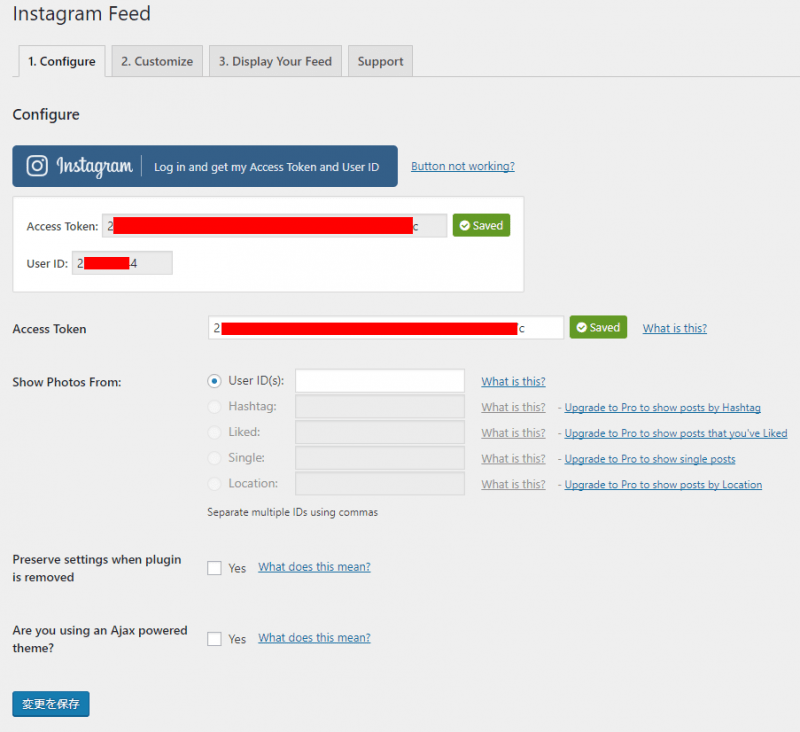
Task: Open What is this? link for Liked
Action: click(x=513, y=433)
